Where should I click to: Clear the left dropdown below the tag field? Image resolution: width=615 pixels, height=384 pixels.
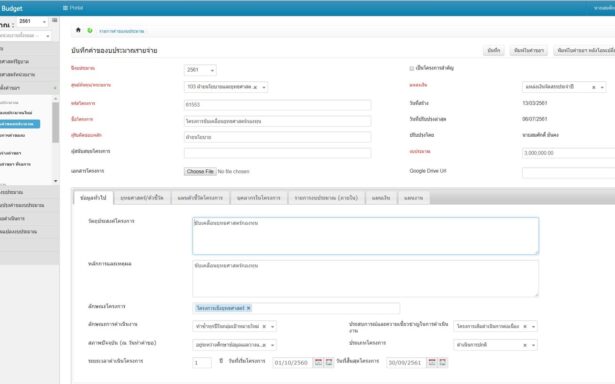coord(264,326)
